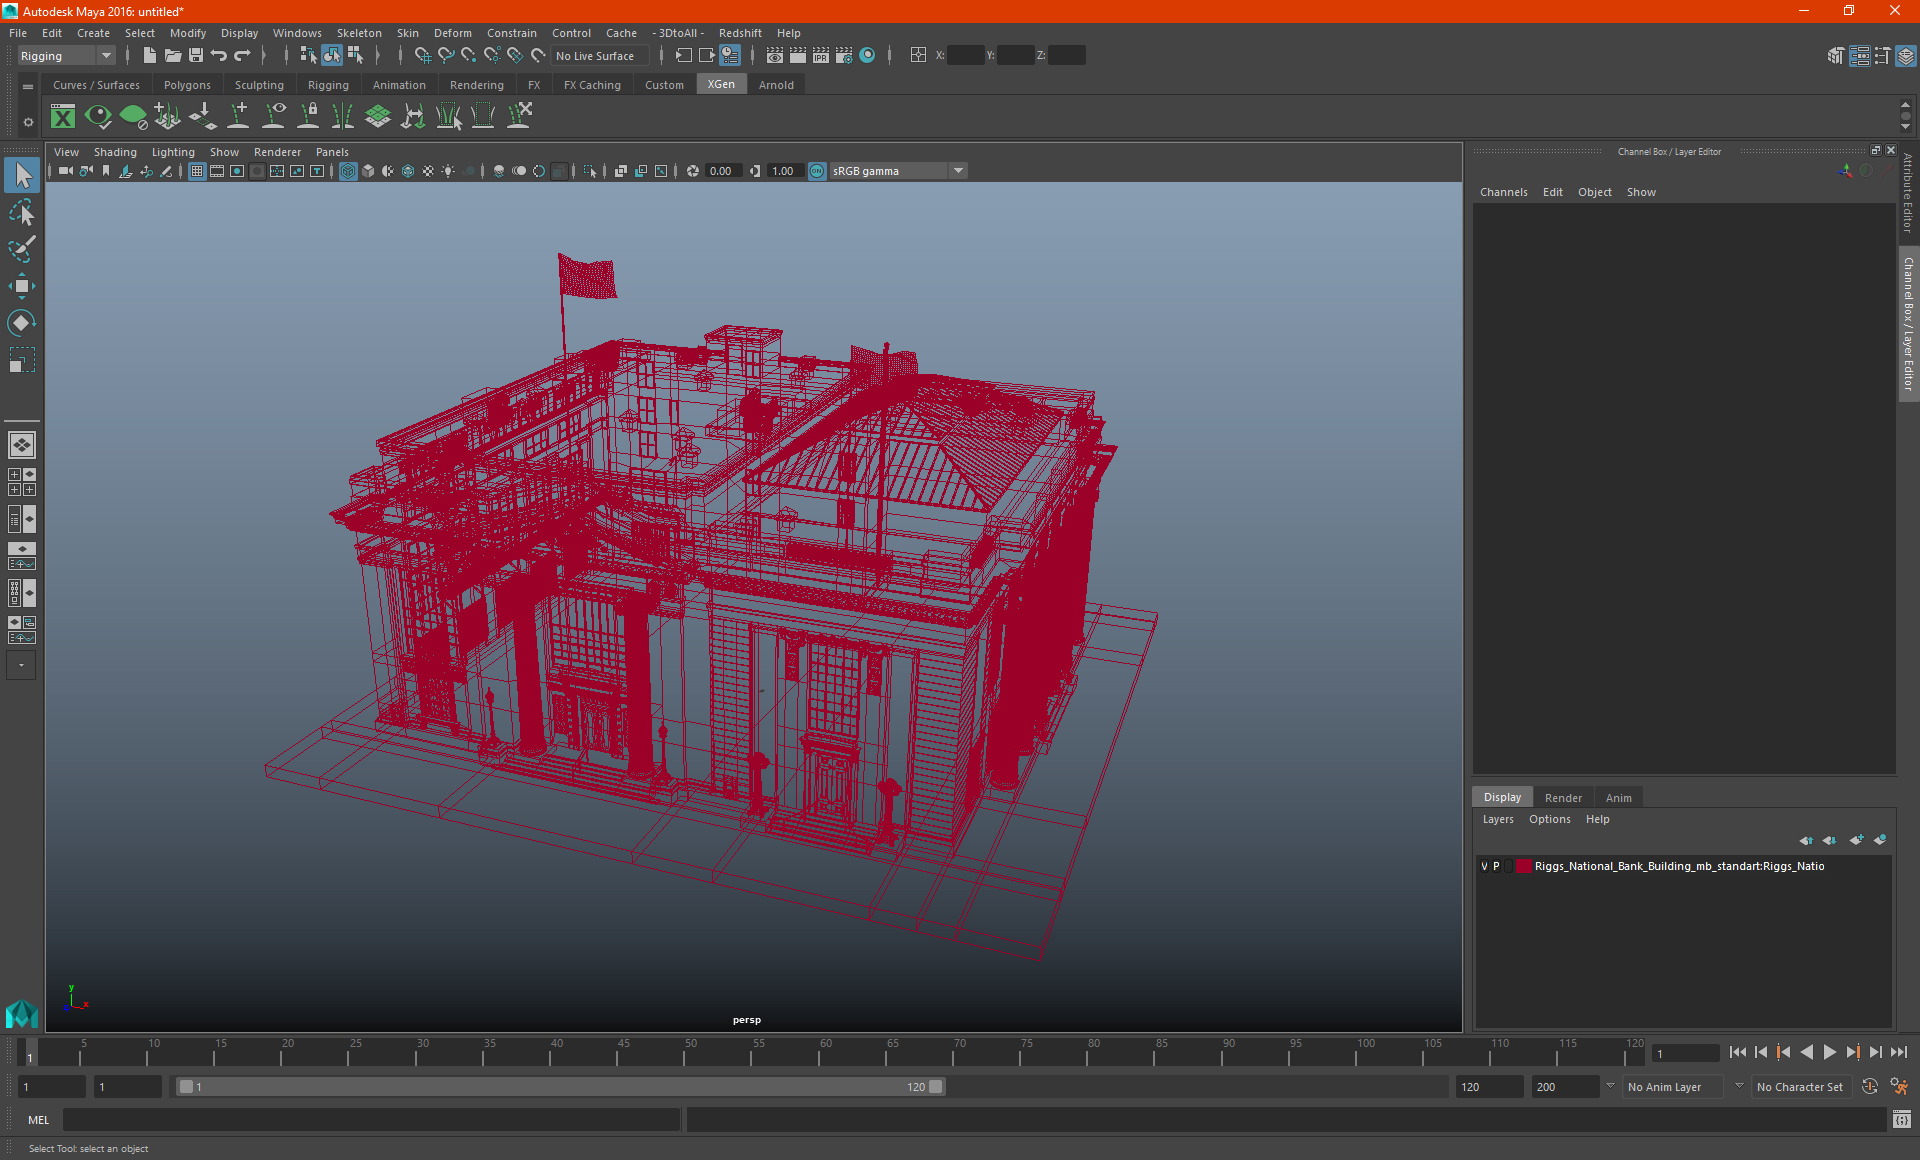Click the guide lock shelf icon
Screen dimensions: 1920x1160
coord(308,117)
